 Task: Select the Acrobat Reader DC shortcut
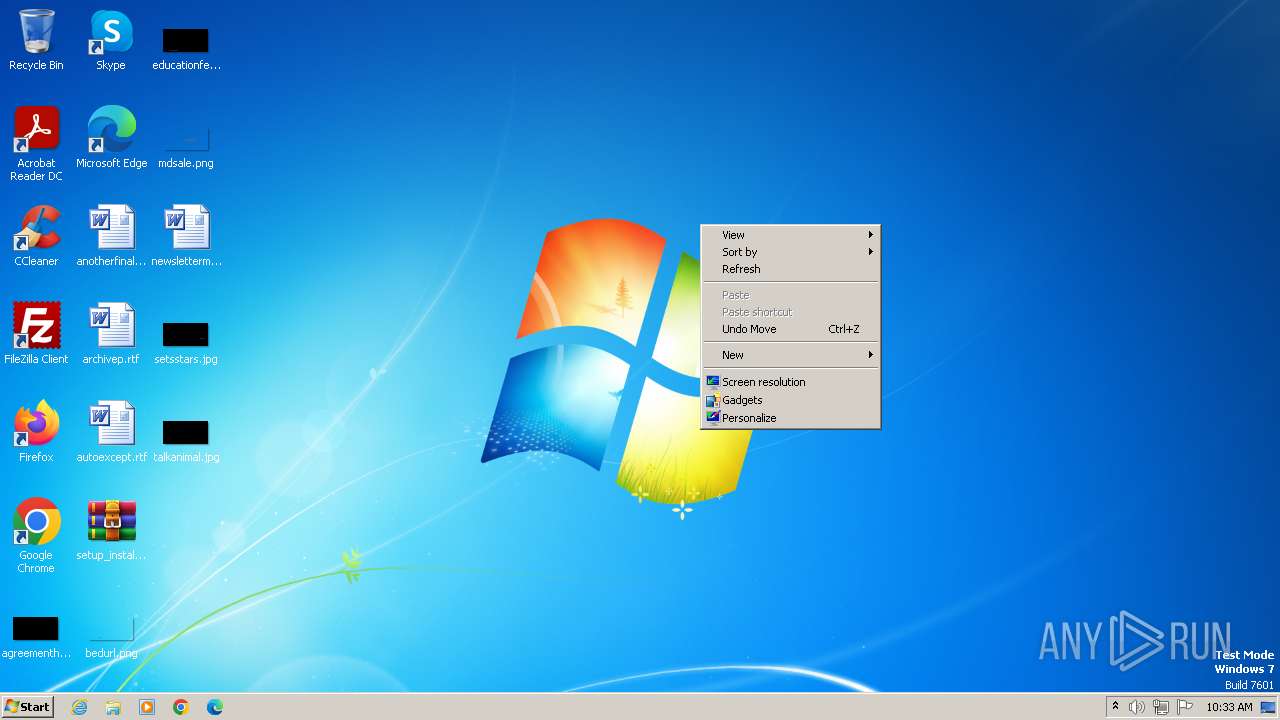[x=36, y=144]
